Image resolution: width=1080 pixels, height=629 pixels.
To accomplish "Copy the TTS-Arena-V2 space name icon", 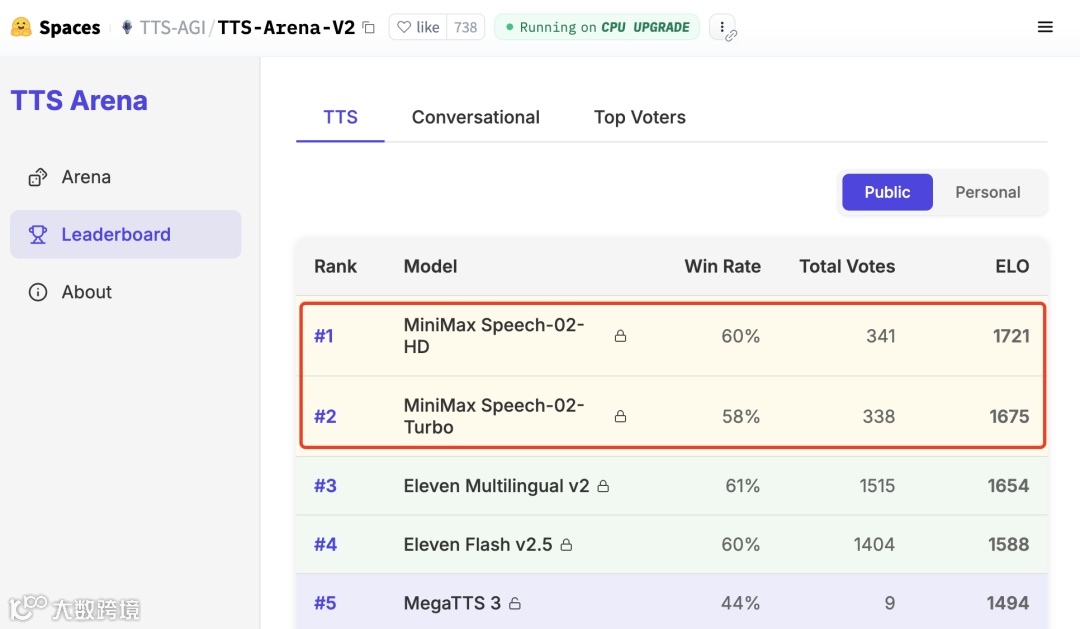I will [369, 28].
